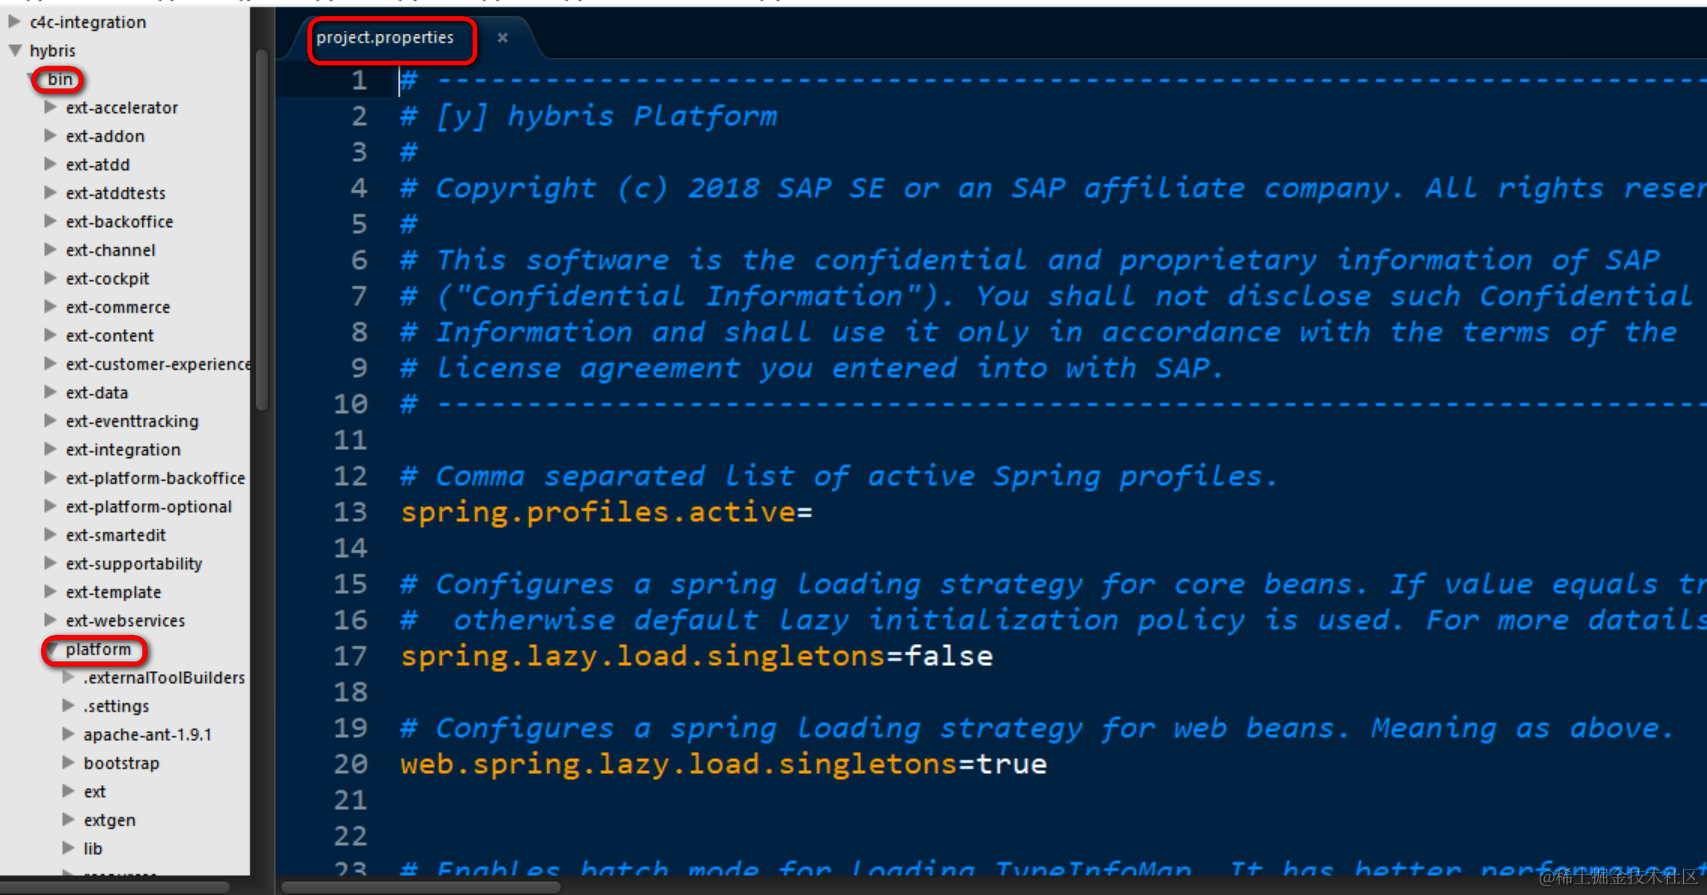Click line number 20 in gutter
Screen dimensions: 1707x895
pyautogui.click(x=350, y=764)
